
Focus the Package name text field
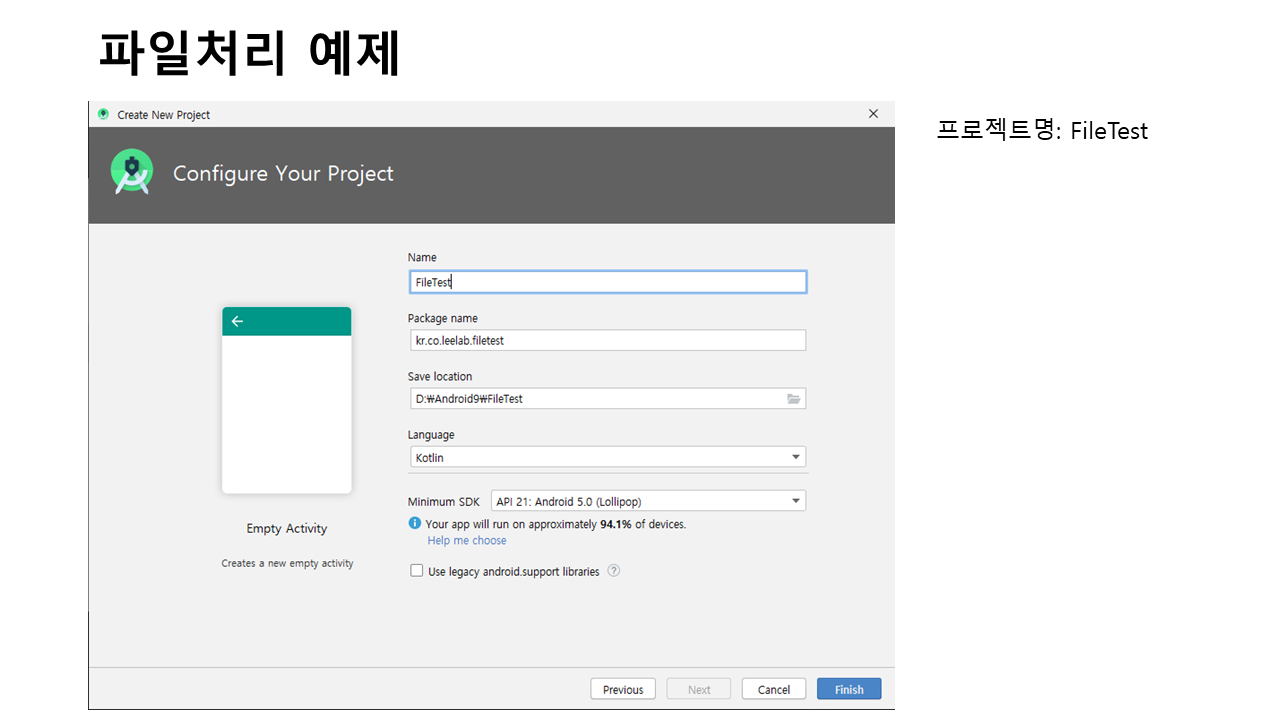pos(607,340)
